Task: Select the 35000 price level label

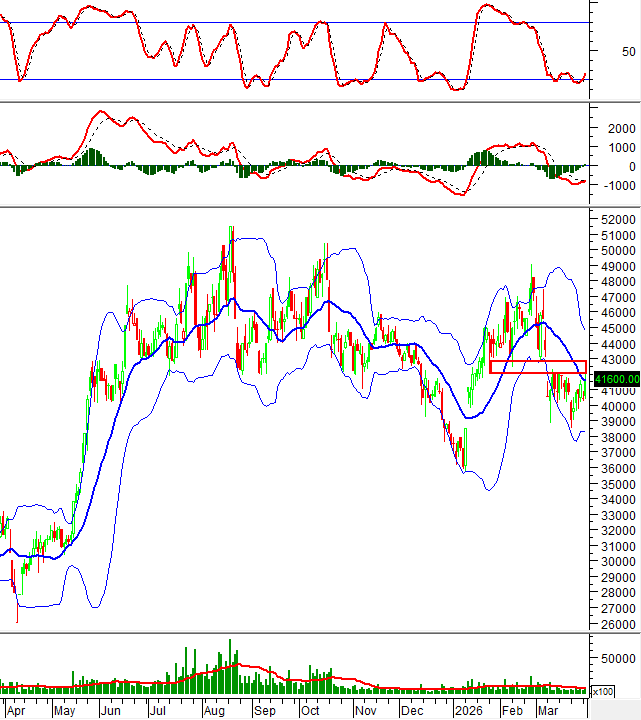Action: [617, 485]
